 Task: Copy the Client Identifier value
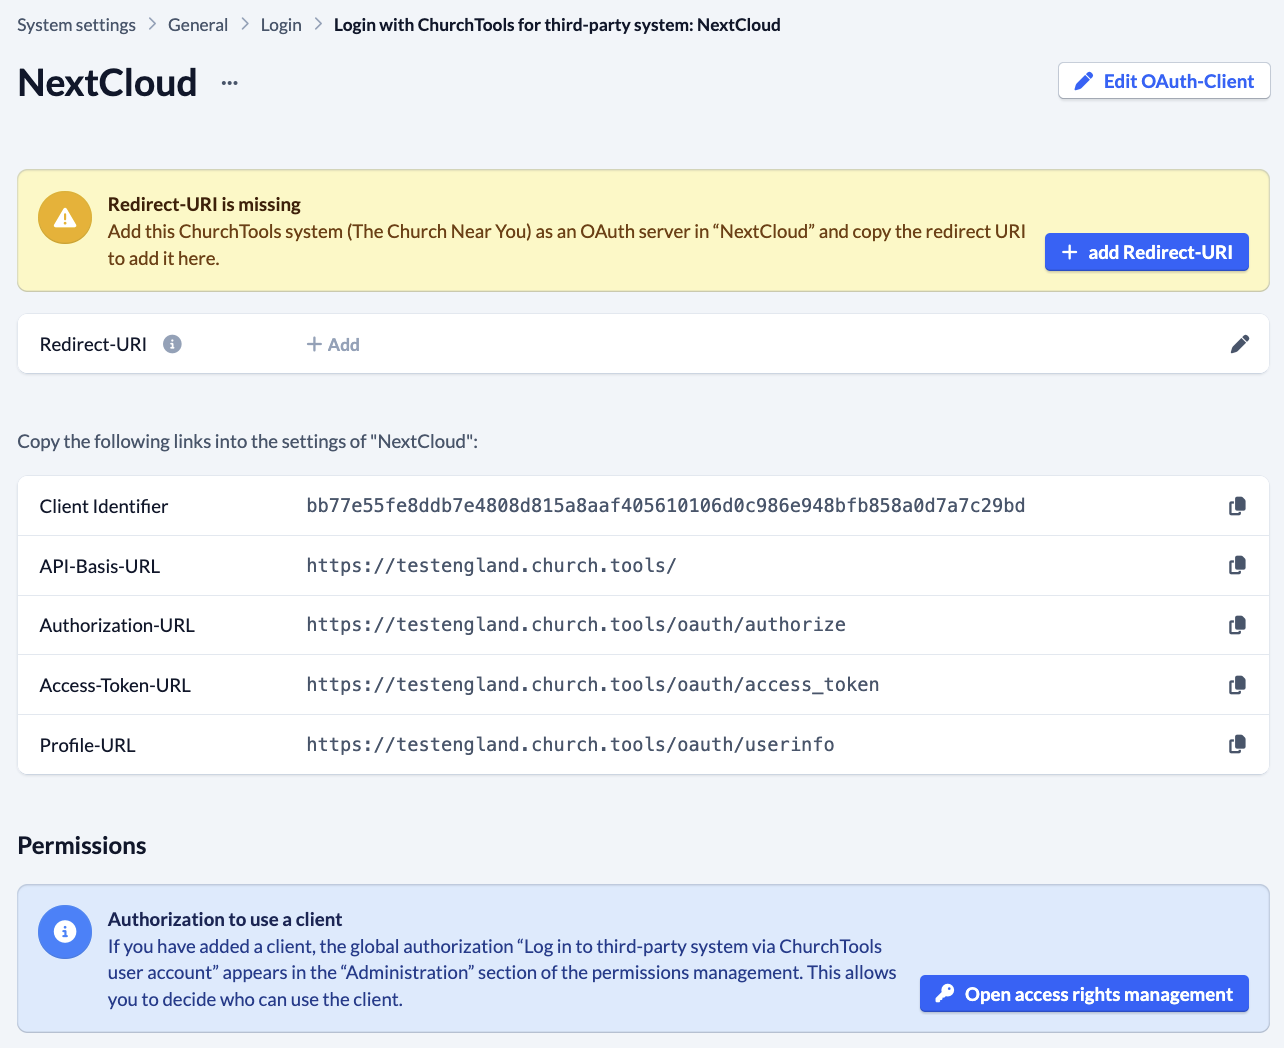click(1237, 506)
